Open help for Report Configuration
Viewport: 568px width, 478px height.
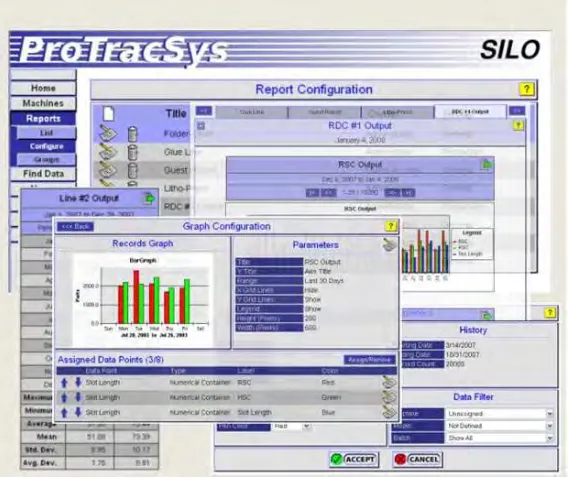click(x=526, y=89)
